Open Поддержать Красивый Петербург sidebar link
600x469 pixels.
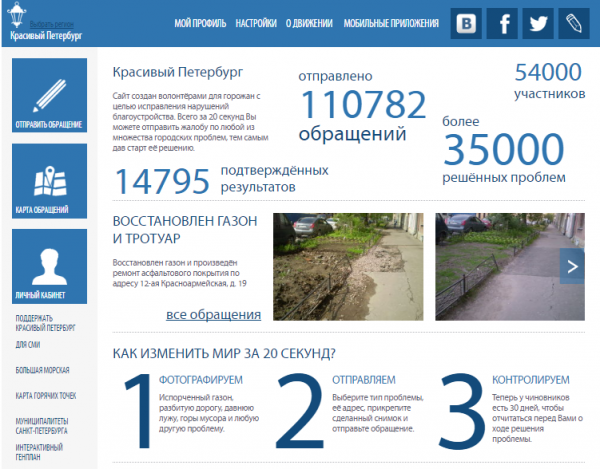45,323
